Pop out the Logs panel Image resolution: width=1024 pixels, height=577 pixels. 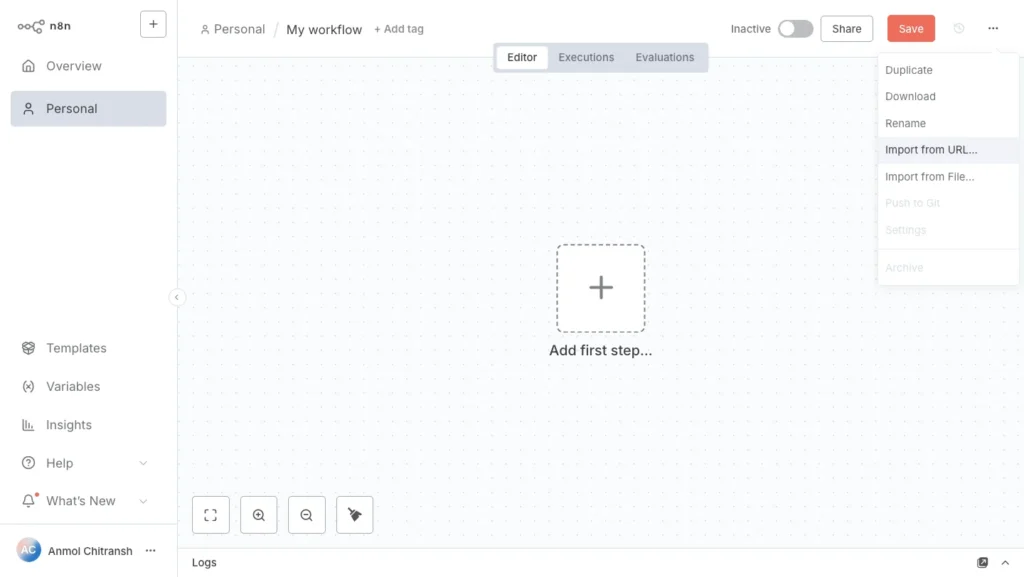984,562
